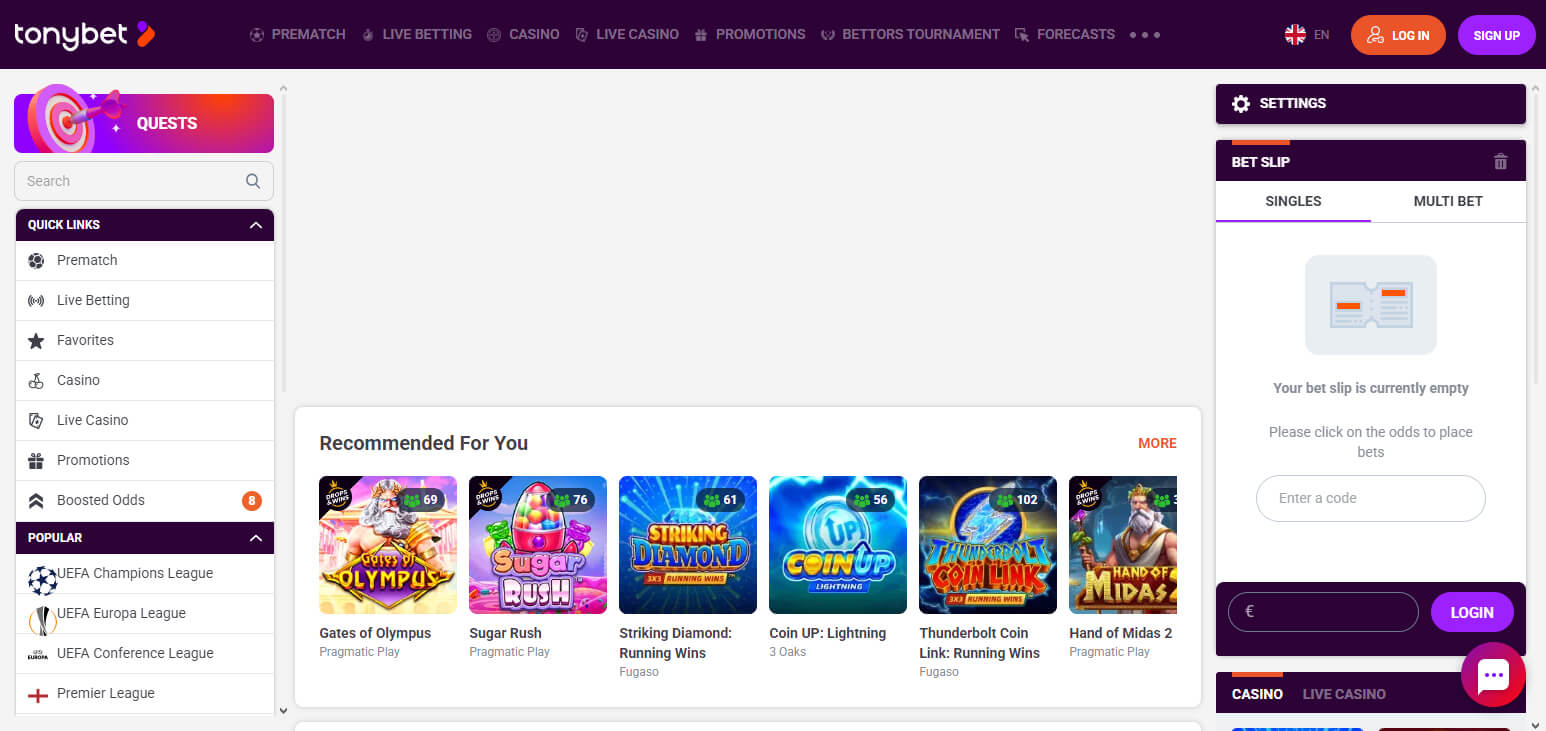This screenshot has width=1546, height=731.
Task: Open the Quests banner
Action: (144, 123)
